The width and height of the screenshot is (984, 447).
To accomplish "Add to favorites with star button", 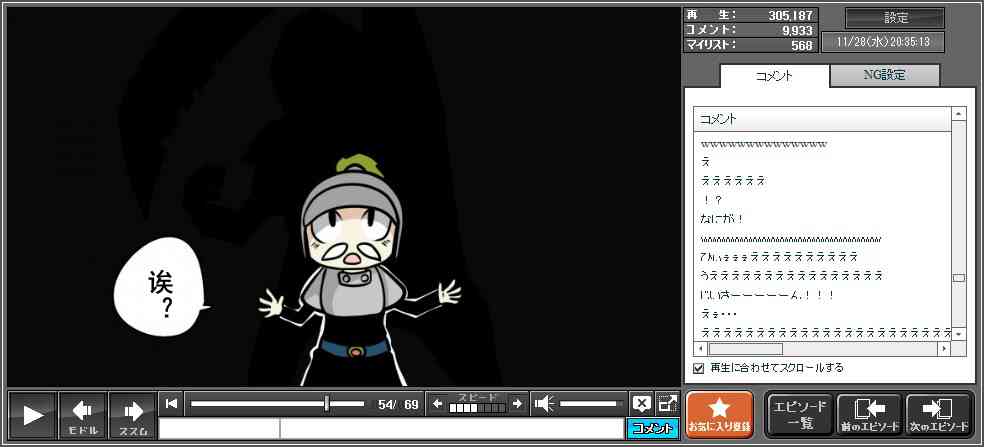I will click(x=720, y=414).
